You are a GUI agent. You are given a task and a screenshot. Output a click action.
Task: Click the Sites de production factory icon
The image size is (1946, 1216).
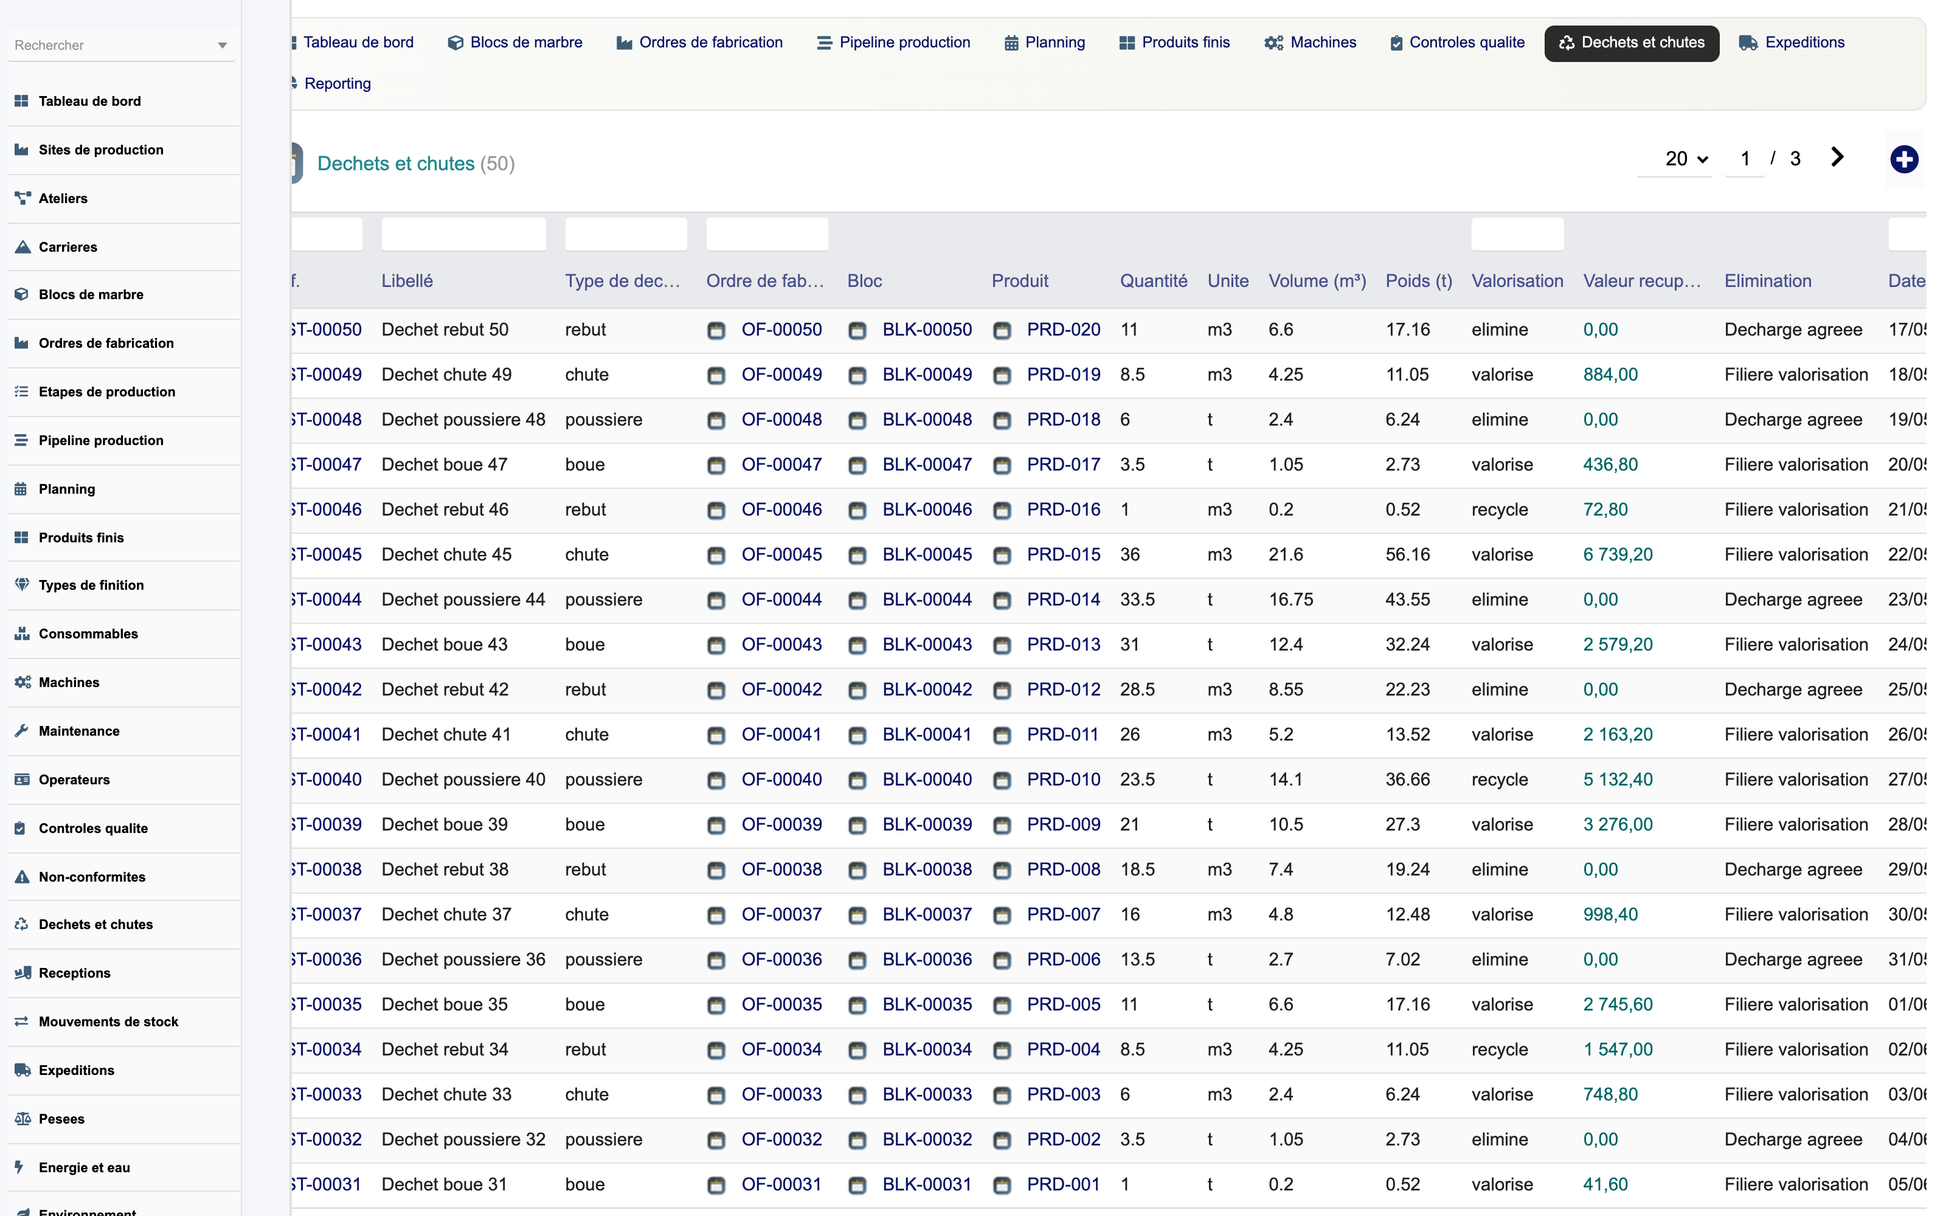(21, 150)
